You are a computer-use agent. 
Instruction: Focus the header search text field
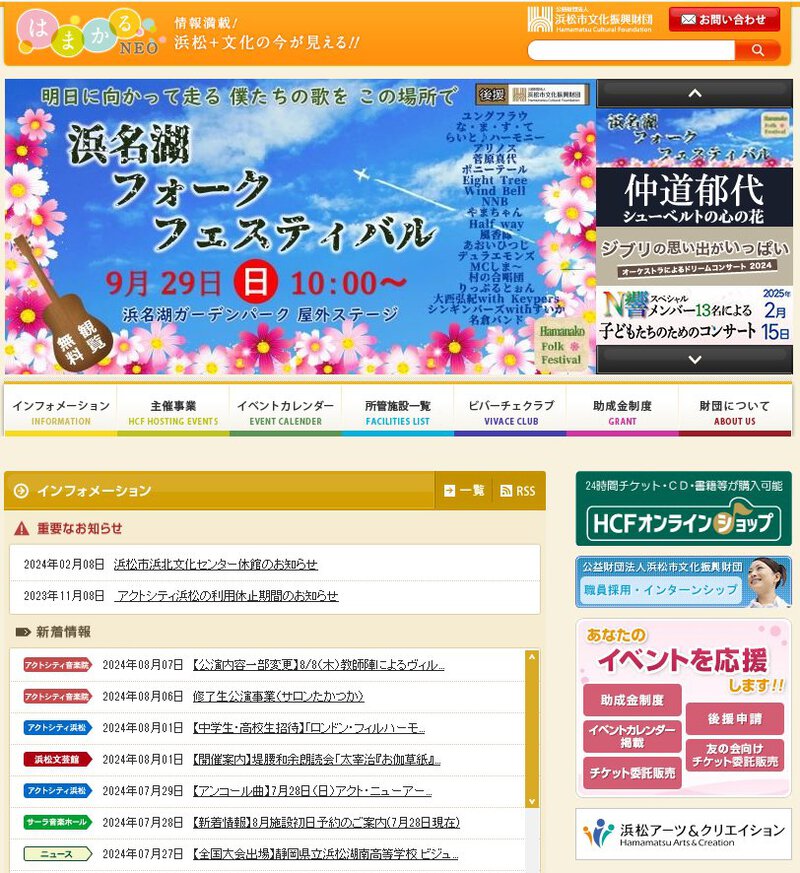[x=631, y=50]
